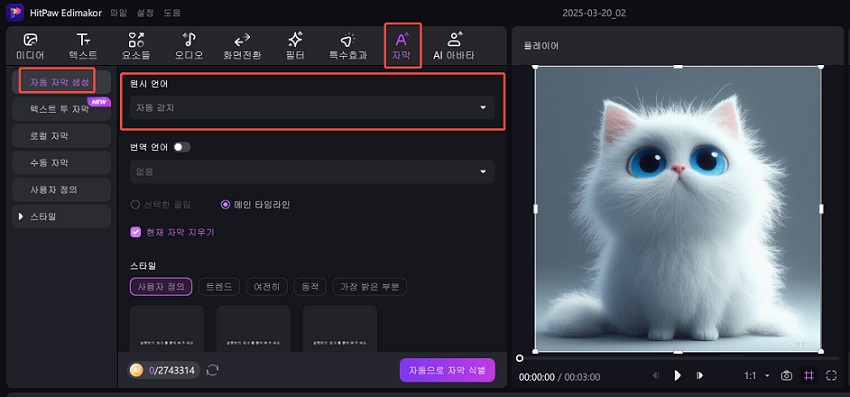Open the AI 아바타 panel

(x=454, y=47)
